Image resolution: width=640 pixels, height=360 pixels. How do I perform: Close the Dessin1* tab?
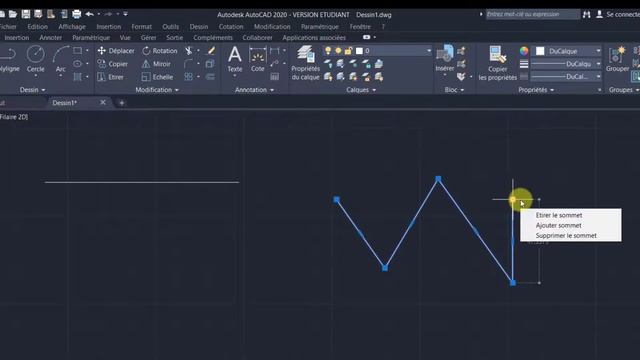coord(103,102)
